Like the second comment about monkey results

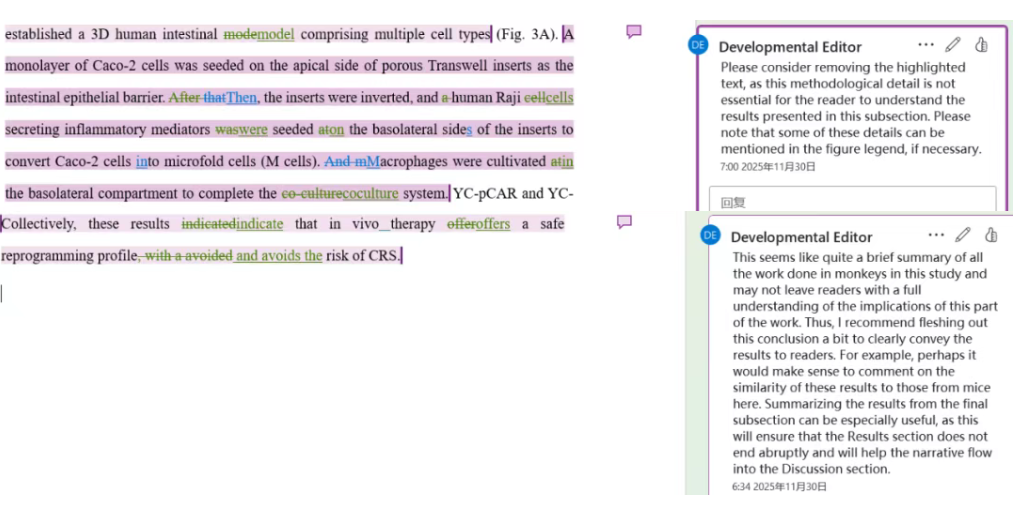click(991, 235)
